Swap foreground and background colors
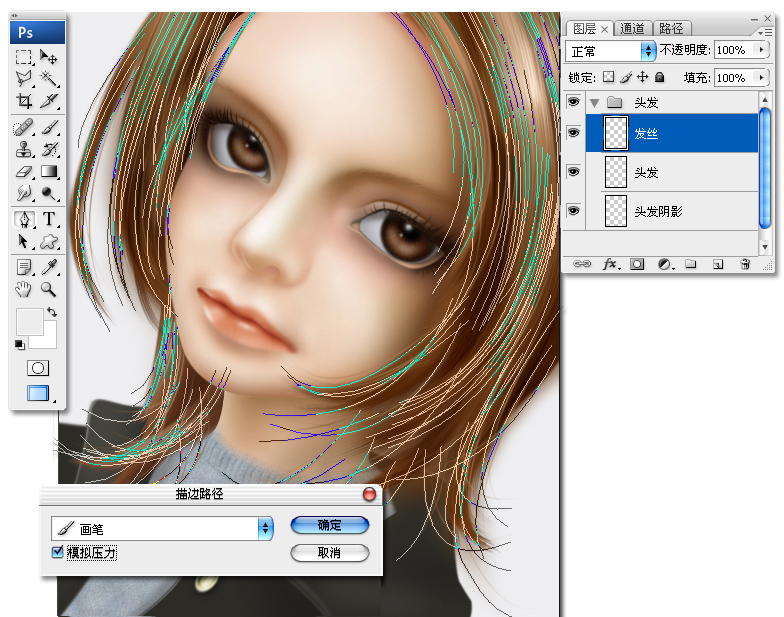This screenshot has width=784, height=617. (x=52, y=312)
